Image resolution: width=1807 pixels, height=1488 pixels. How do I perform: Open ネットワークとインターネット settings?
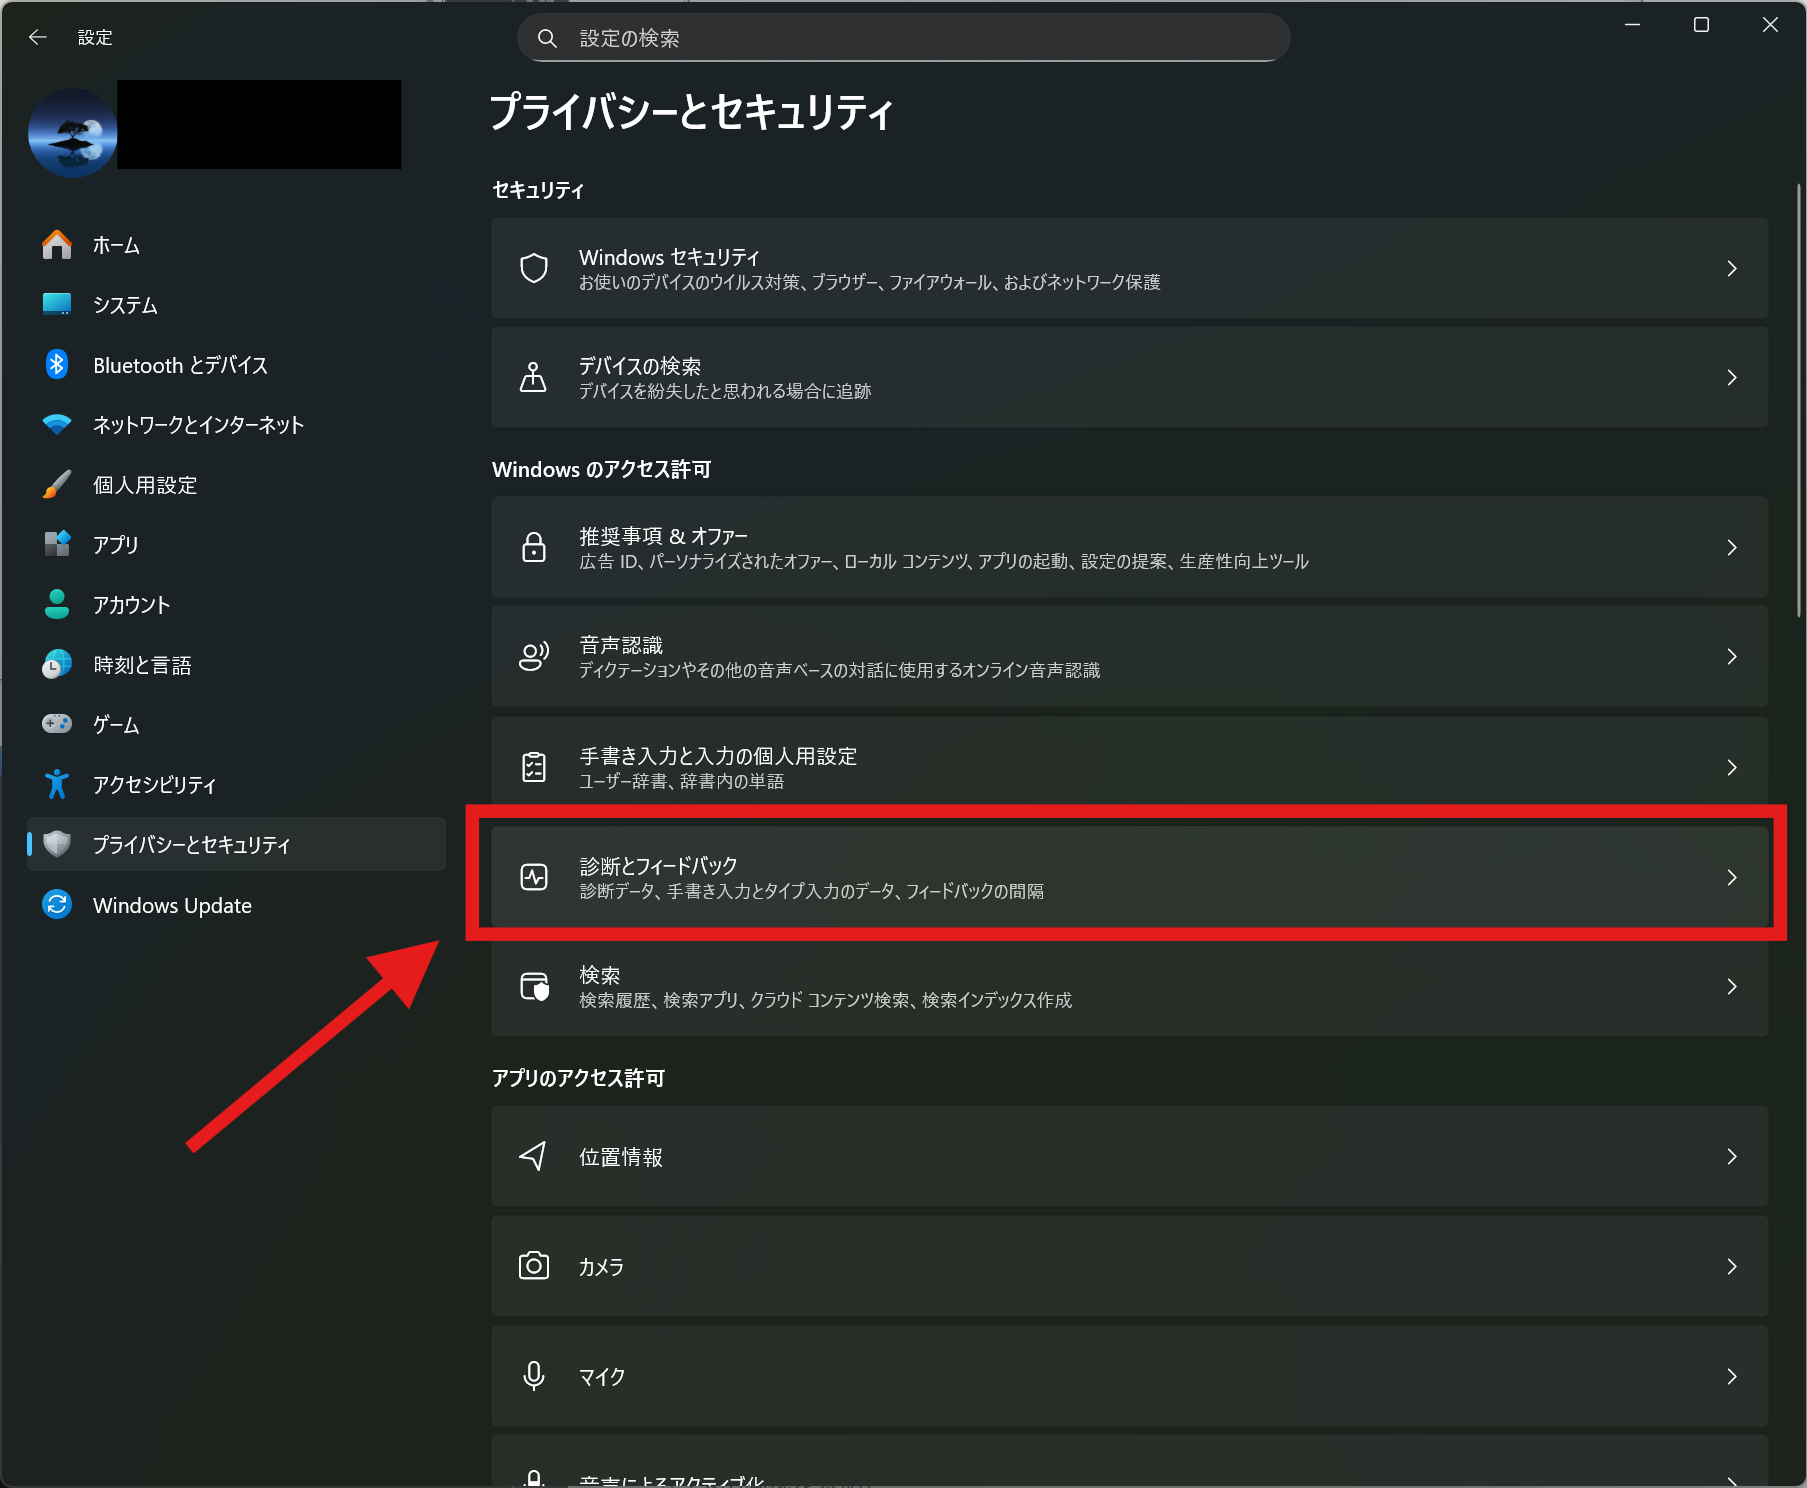click(236, 425)
